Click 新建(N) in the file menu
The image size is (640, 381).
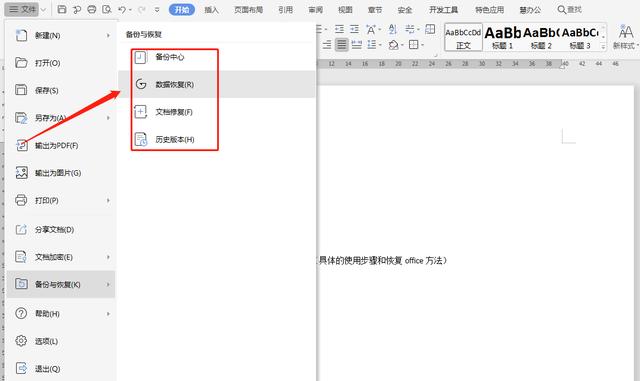click(x=60, y=36)
